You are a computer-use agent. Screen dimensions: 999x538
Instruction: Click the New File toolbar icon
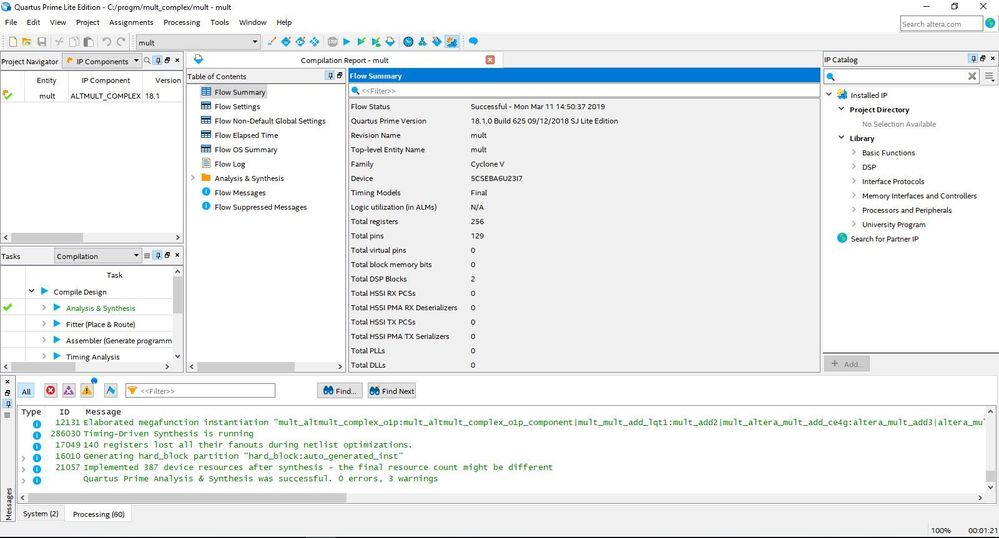12,42
